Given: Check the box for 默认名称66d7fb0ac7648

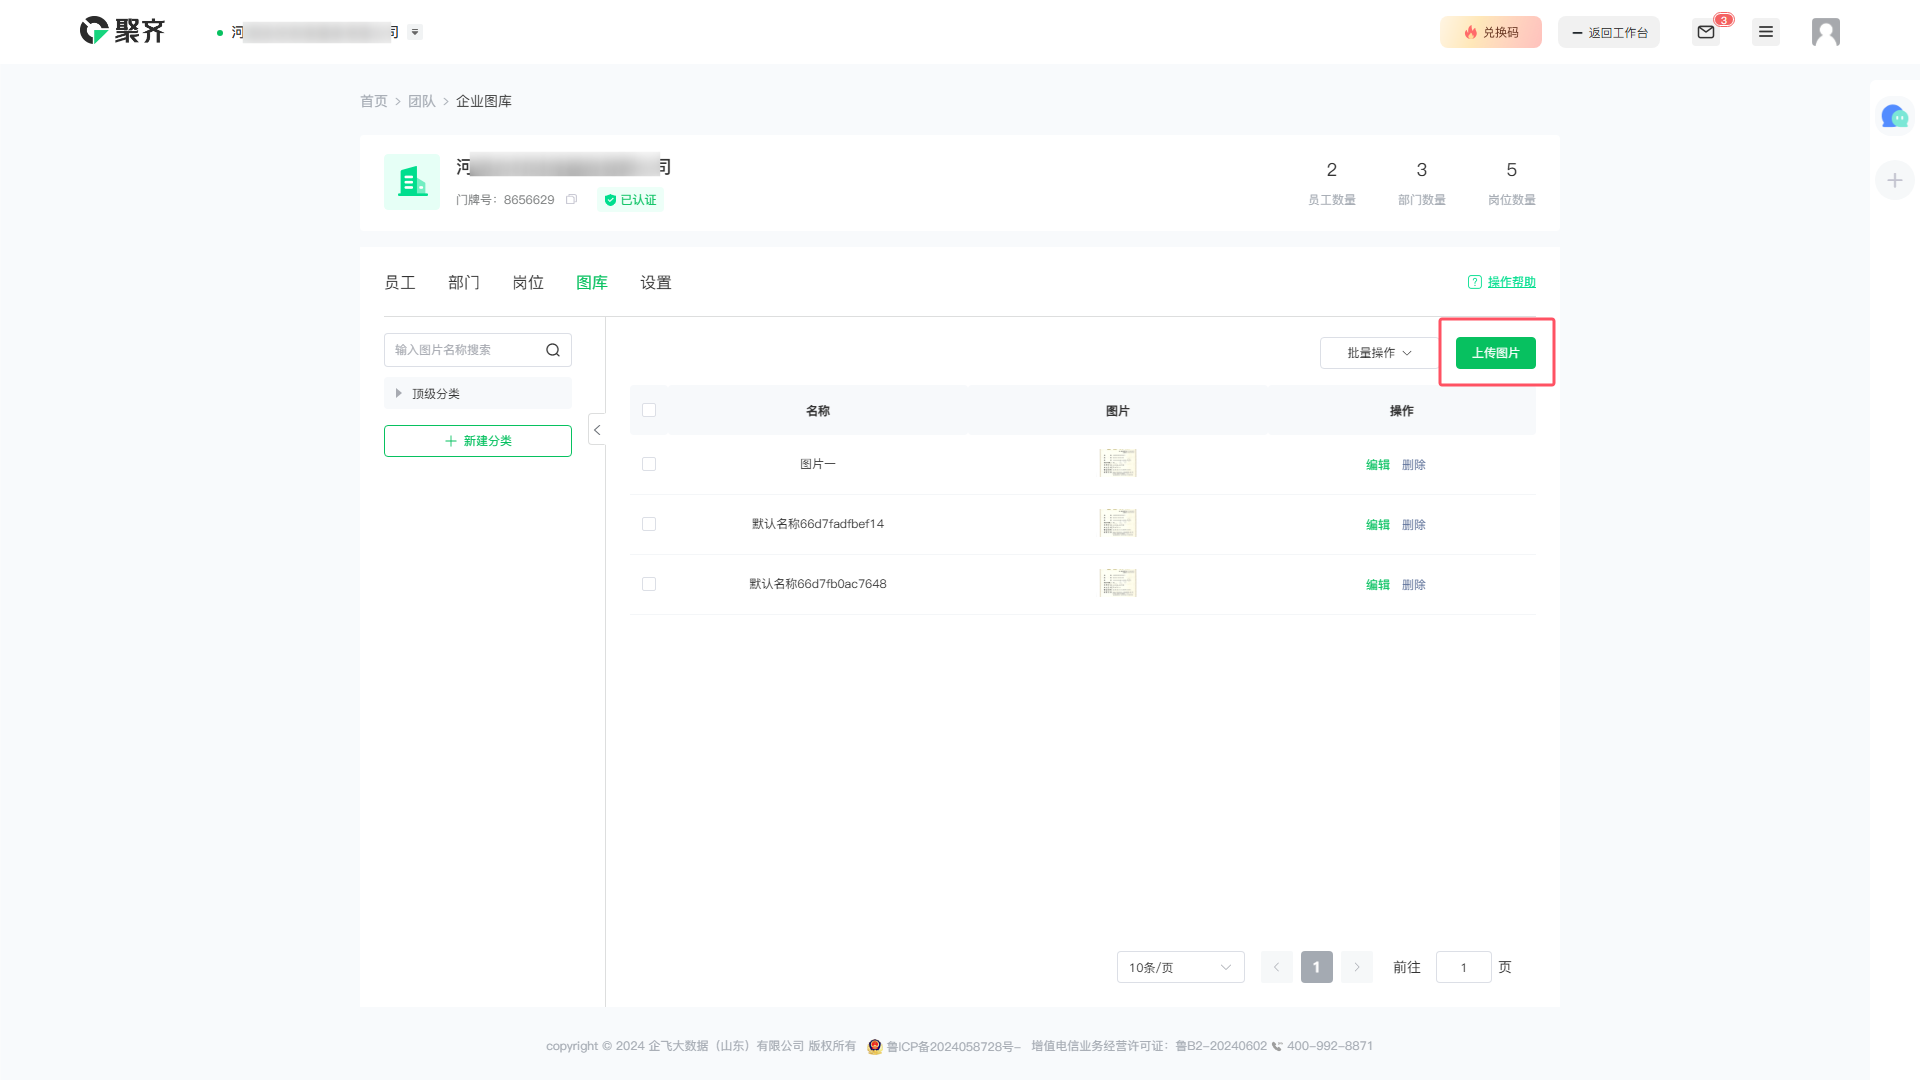Looking at the screenshot, I should [x=649, y=584].
